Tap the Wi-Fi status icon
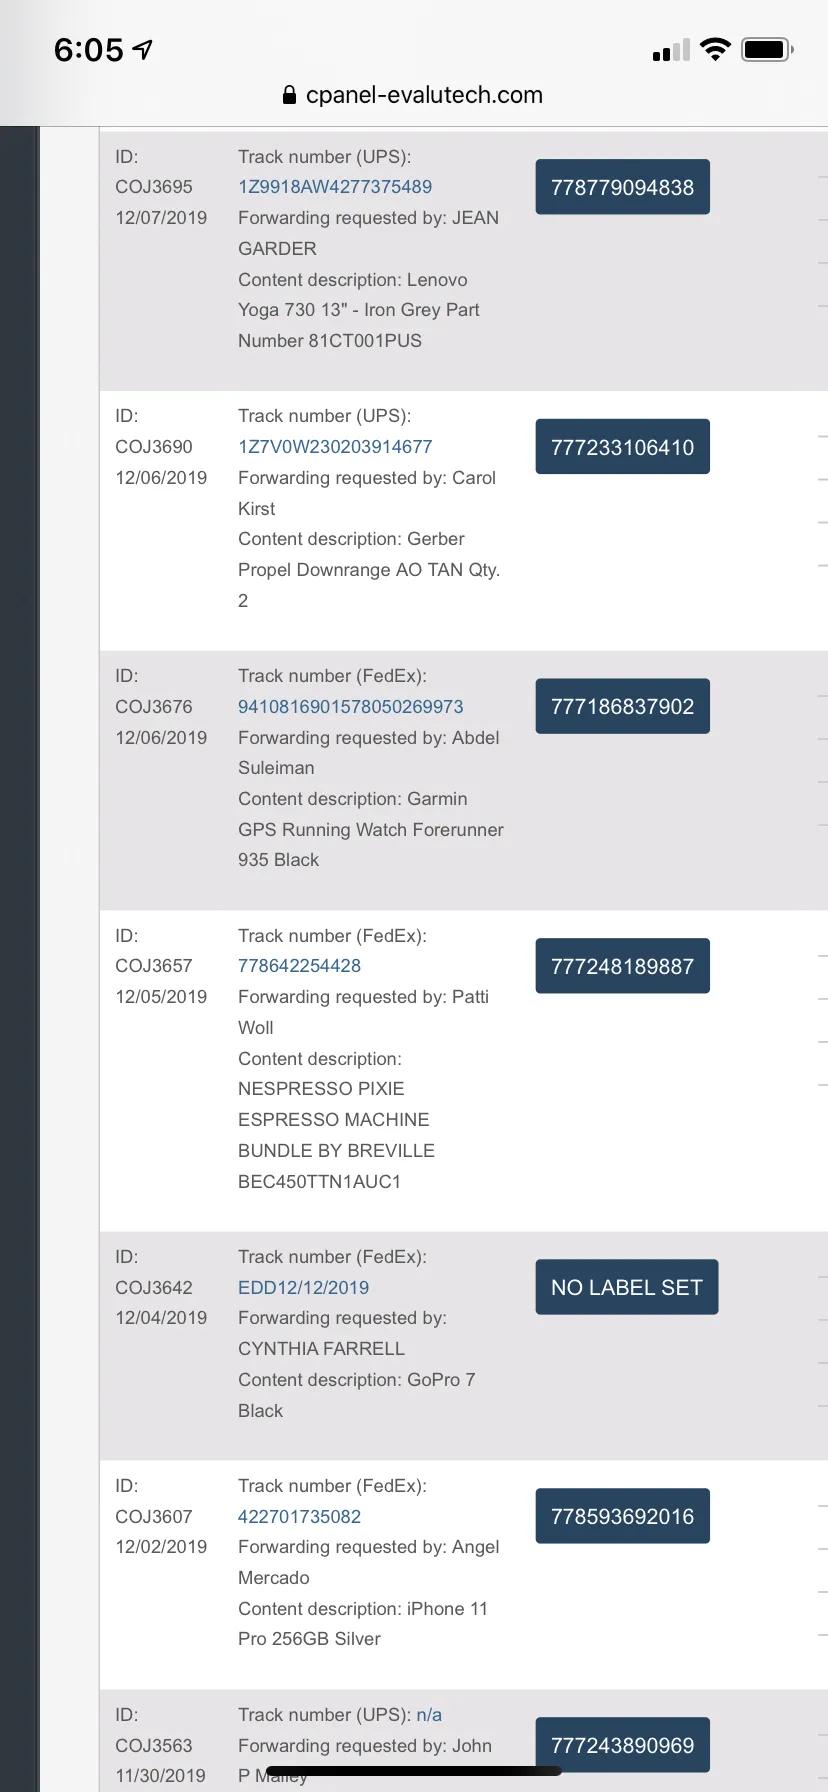The height and width of the screenshot is (1792, 828). (715, 49)
